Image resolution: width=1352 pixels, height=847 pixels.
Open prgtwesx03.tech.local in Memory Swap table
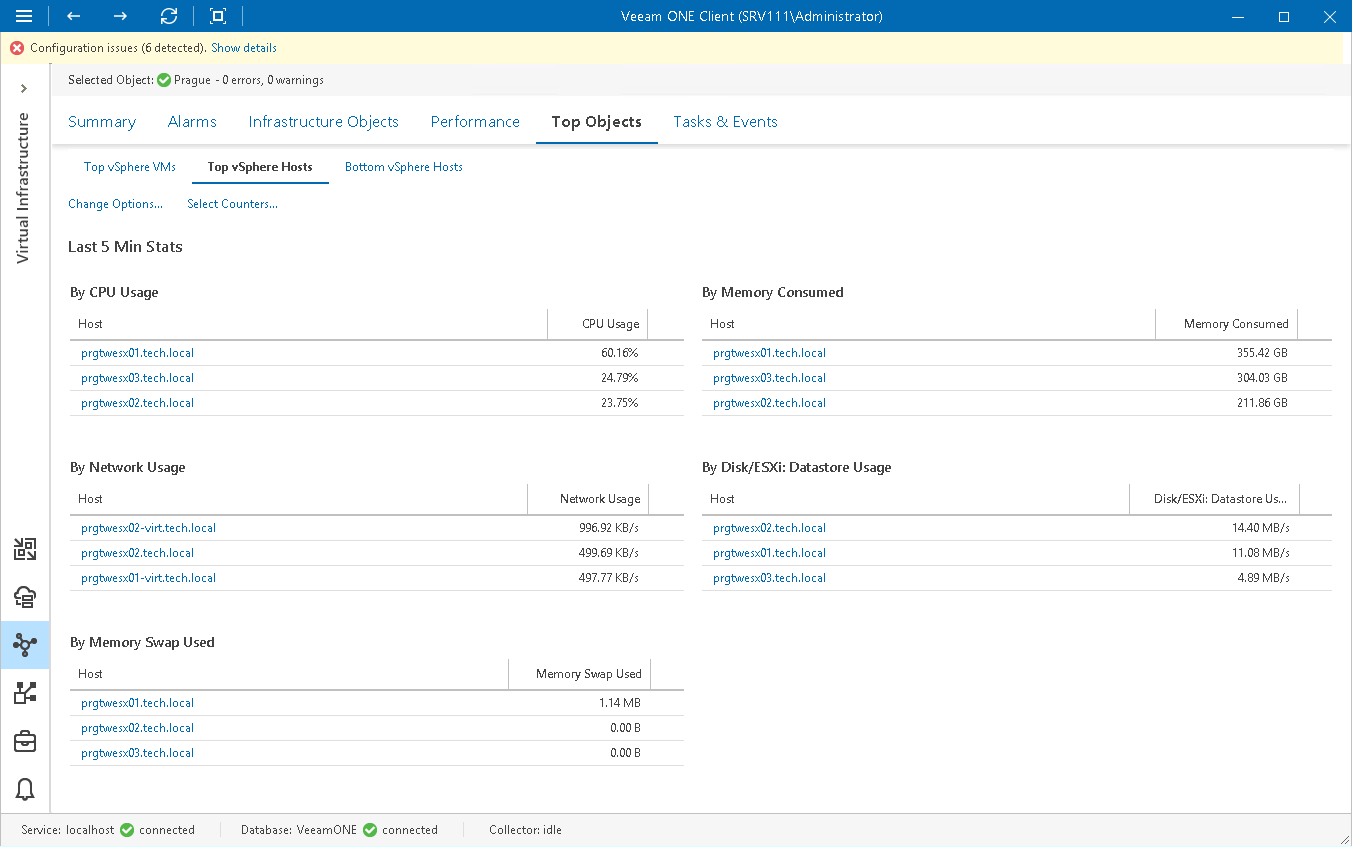click(x=137, y=753)
